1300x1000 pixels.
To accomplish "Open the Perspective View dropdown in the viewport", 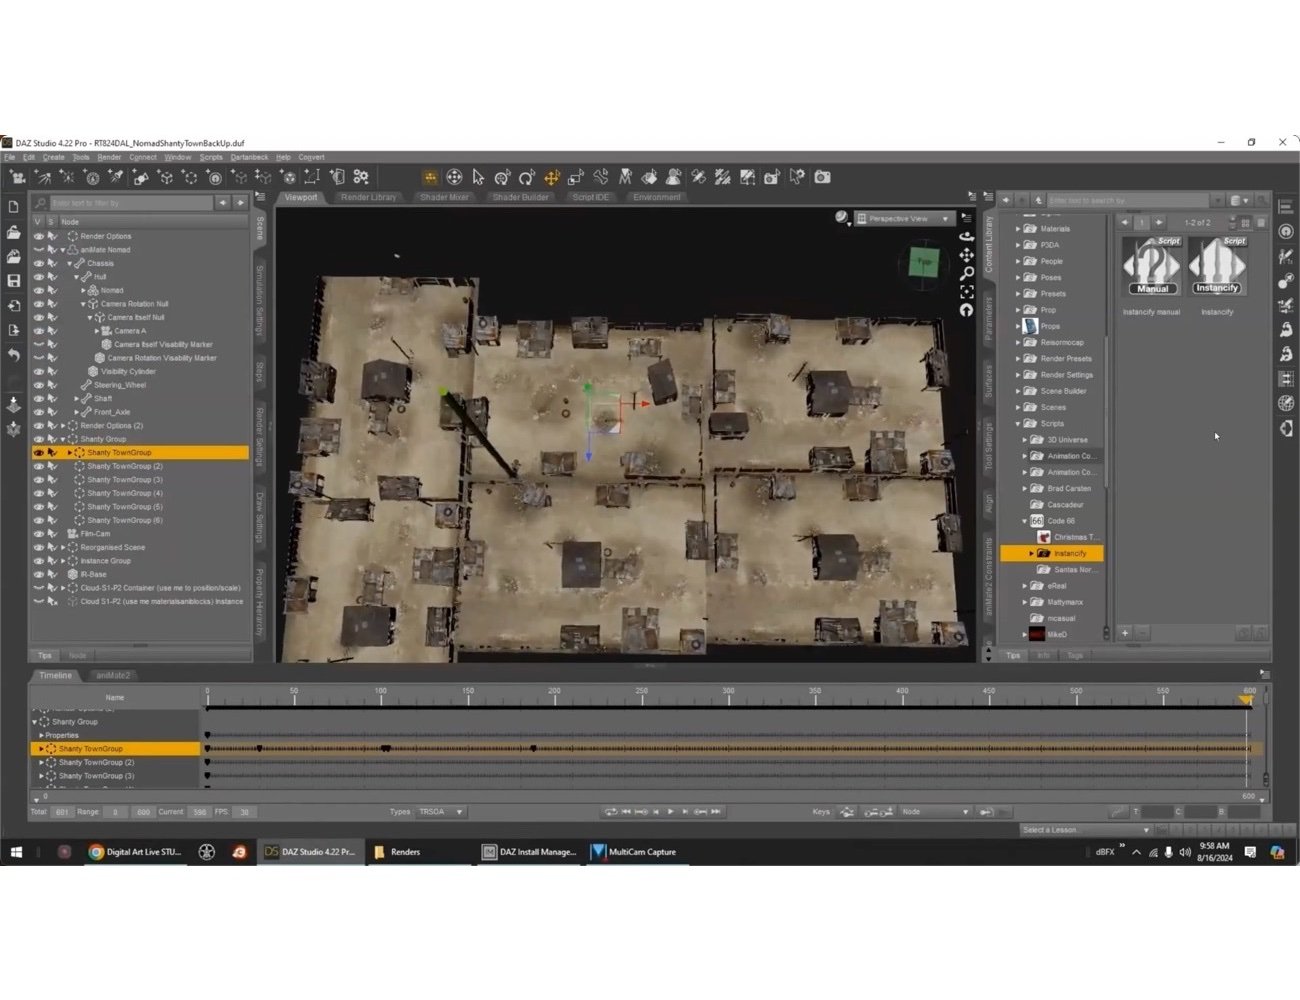I will pos(903,218).
